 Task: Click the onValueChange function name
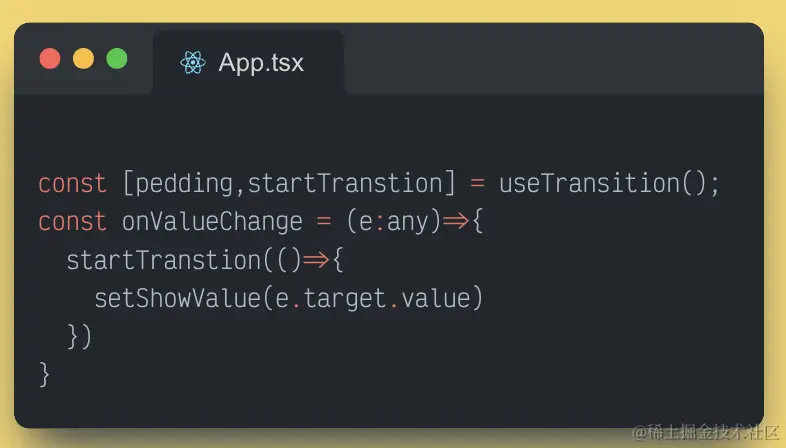(x=212, y=222)
